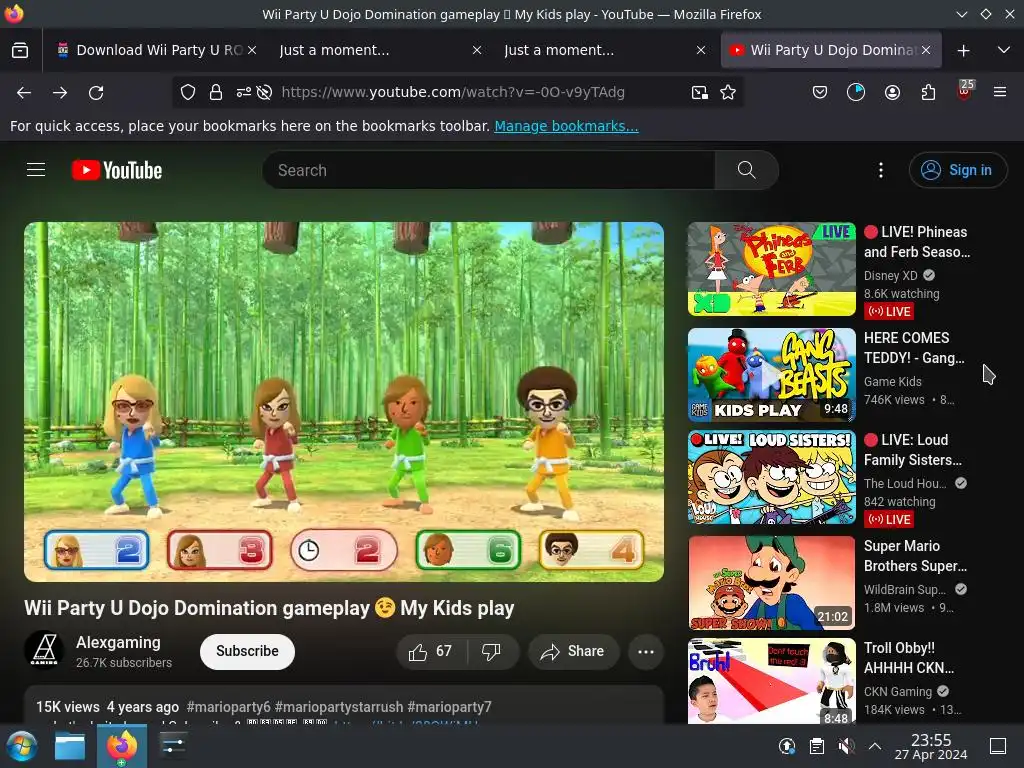
Task: Open LIVE Phineas and Ferb thumbnail
Action: pos(772,269)
